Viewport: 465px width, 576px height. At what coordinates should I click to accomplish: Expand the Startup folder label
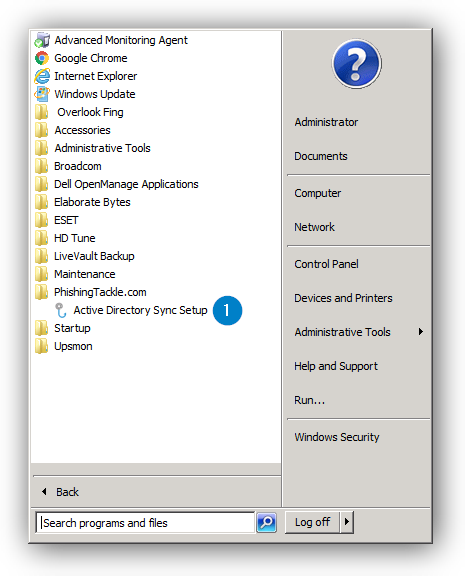pos(72,328)
